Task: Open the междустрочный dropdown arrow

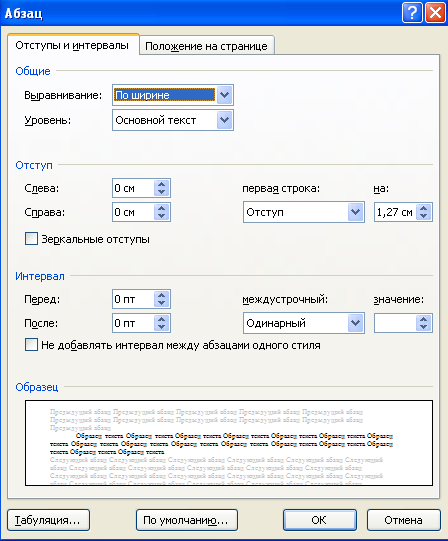Action: 356,323
